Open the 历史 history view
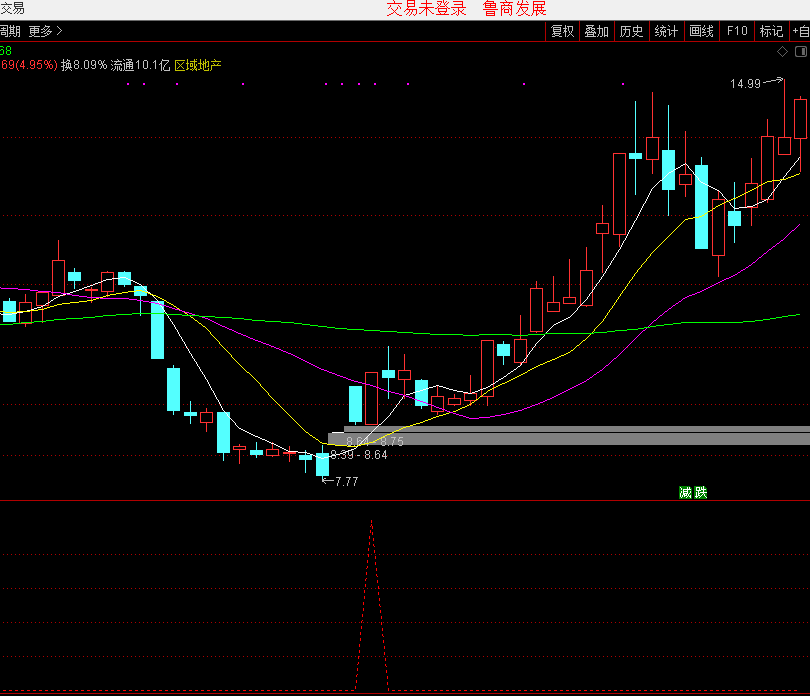Viewport: 810px width, 696px height. click(631, 31)
